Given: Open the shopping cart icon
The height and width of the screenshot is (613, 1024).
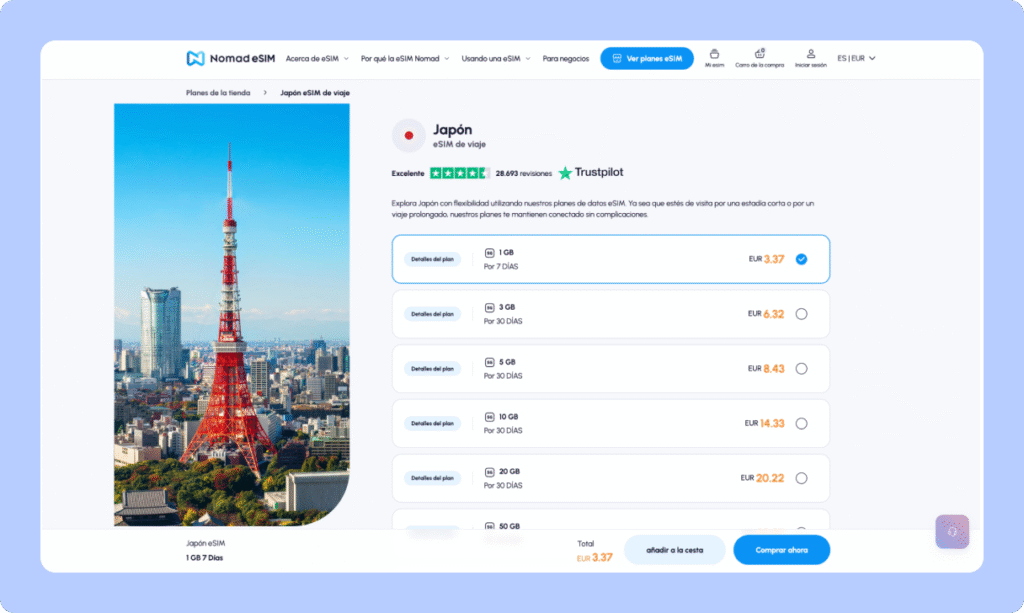Looking at the screenshot, I should pos(760,54).
